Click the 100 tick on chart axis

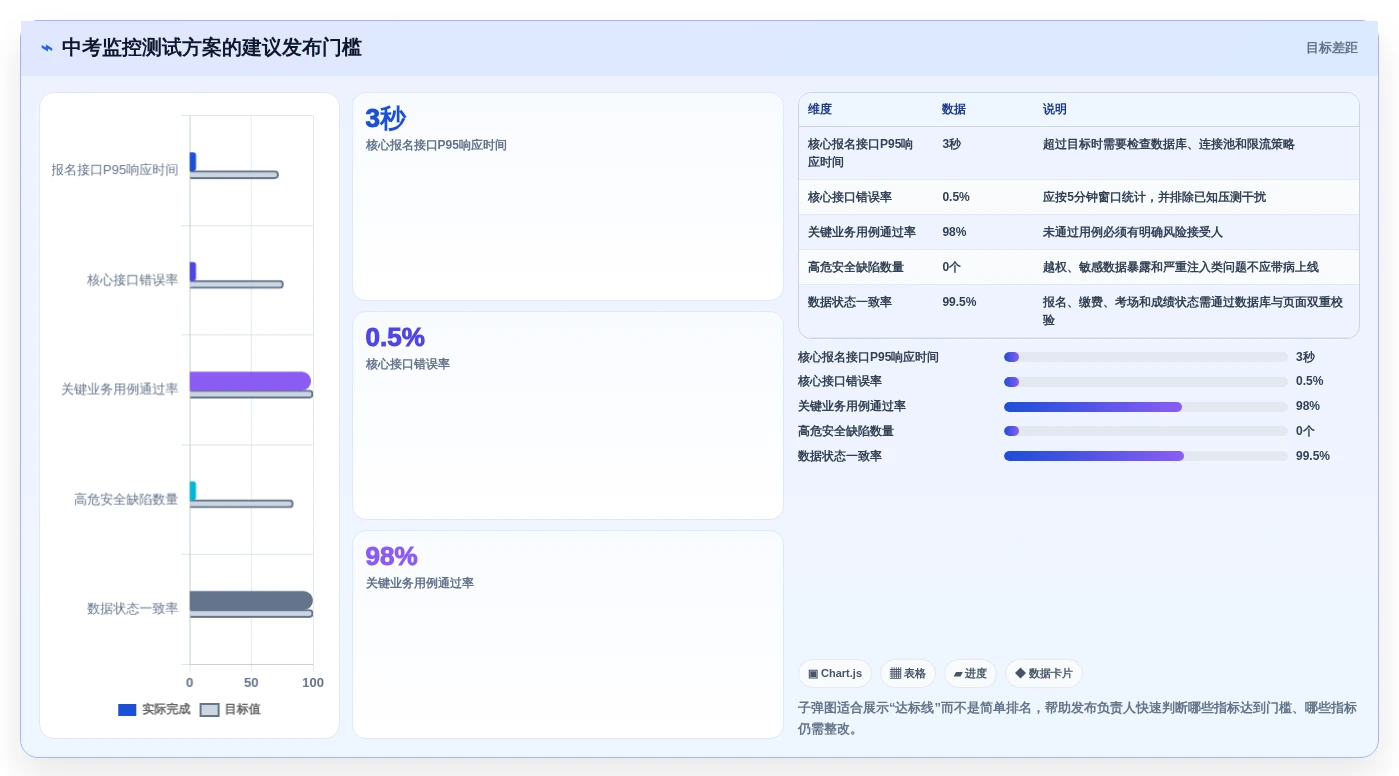[x=313, y=683]
